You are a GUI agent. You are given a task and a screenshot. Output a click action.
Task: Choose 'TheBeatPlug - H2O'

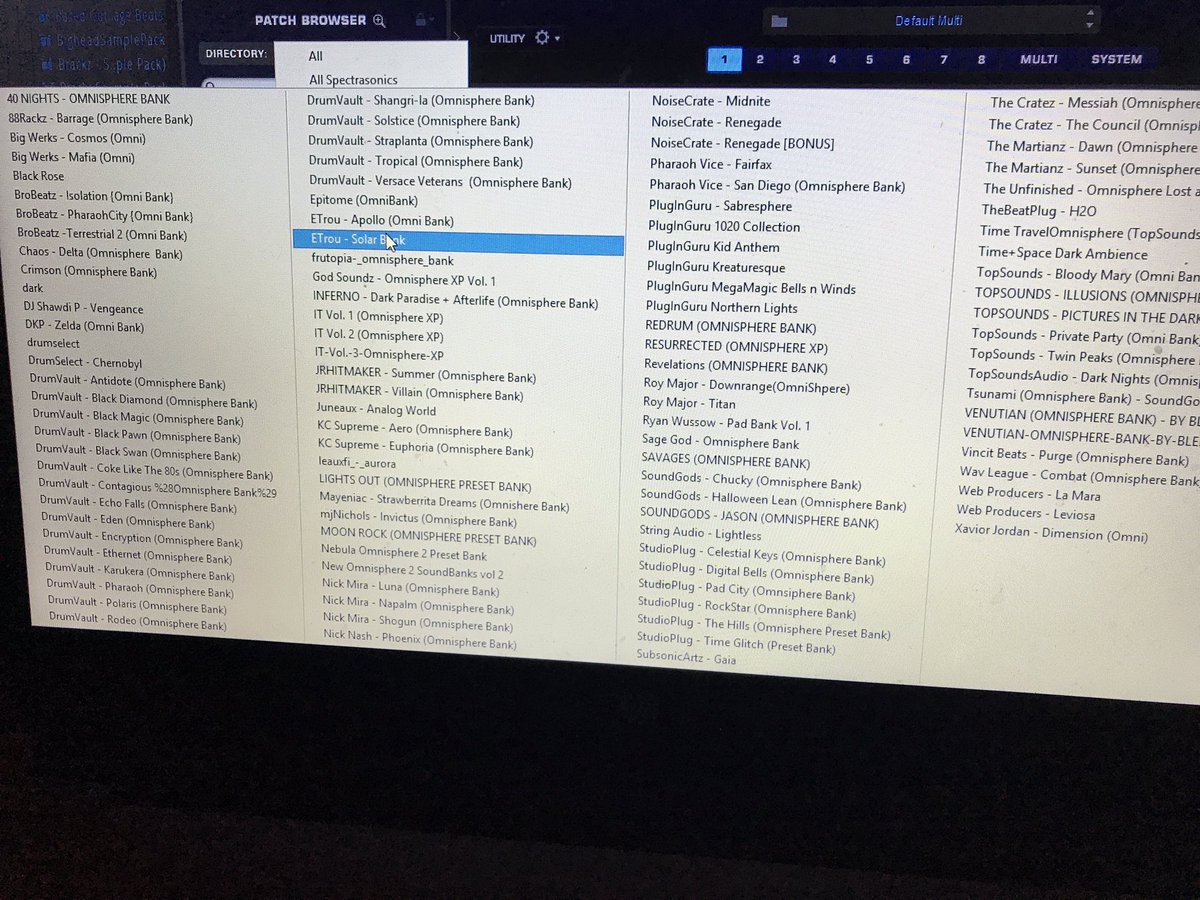pyautogui.click(x=1039, y=211)
